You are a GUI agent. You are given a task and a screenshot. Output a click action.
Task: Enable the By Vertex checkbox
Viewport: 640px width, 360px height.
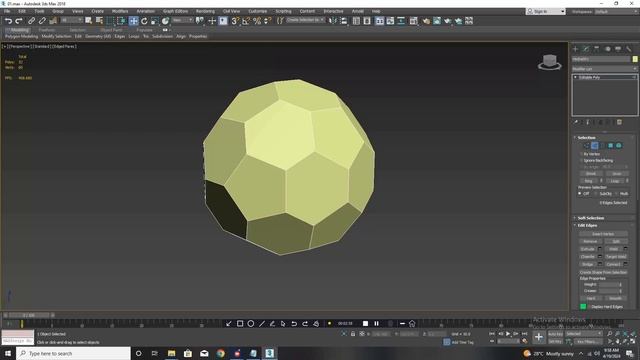pos(581,154)
